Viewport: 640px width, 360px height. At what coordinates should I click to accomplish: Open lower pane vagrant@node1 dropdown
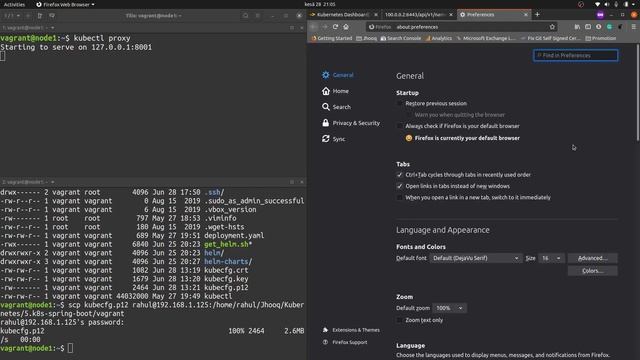(28, 182)
